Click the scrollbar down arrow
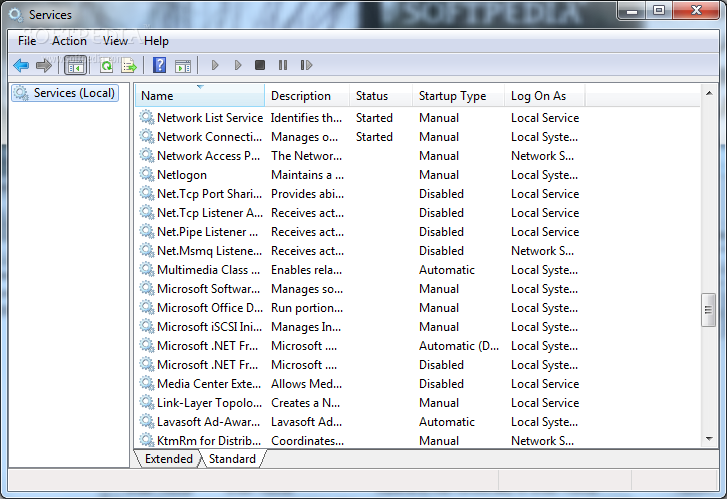Screen dimensions: 727x499 pos(709,438)
